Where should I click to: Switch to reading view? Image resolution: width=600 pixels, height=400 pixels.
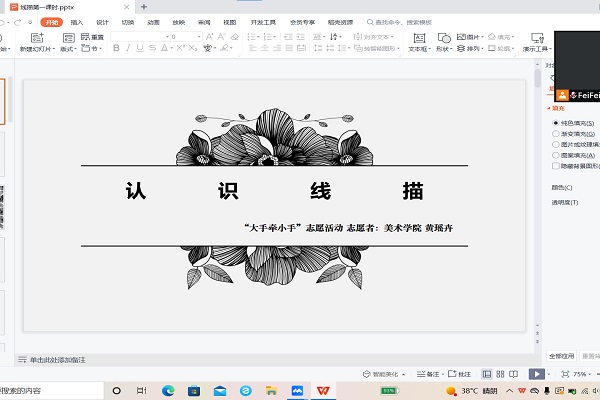[x=511, y=373]
